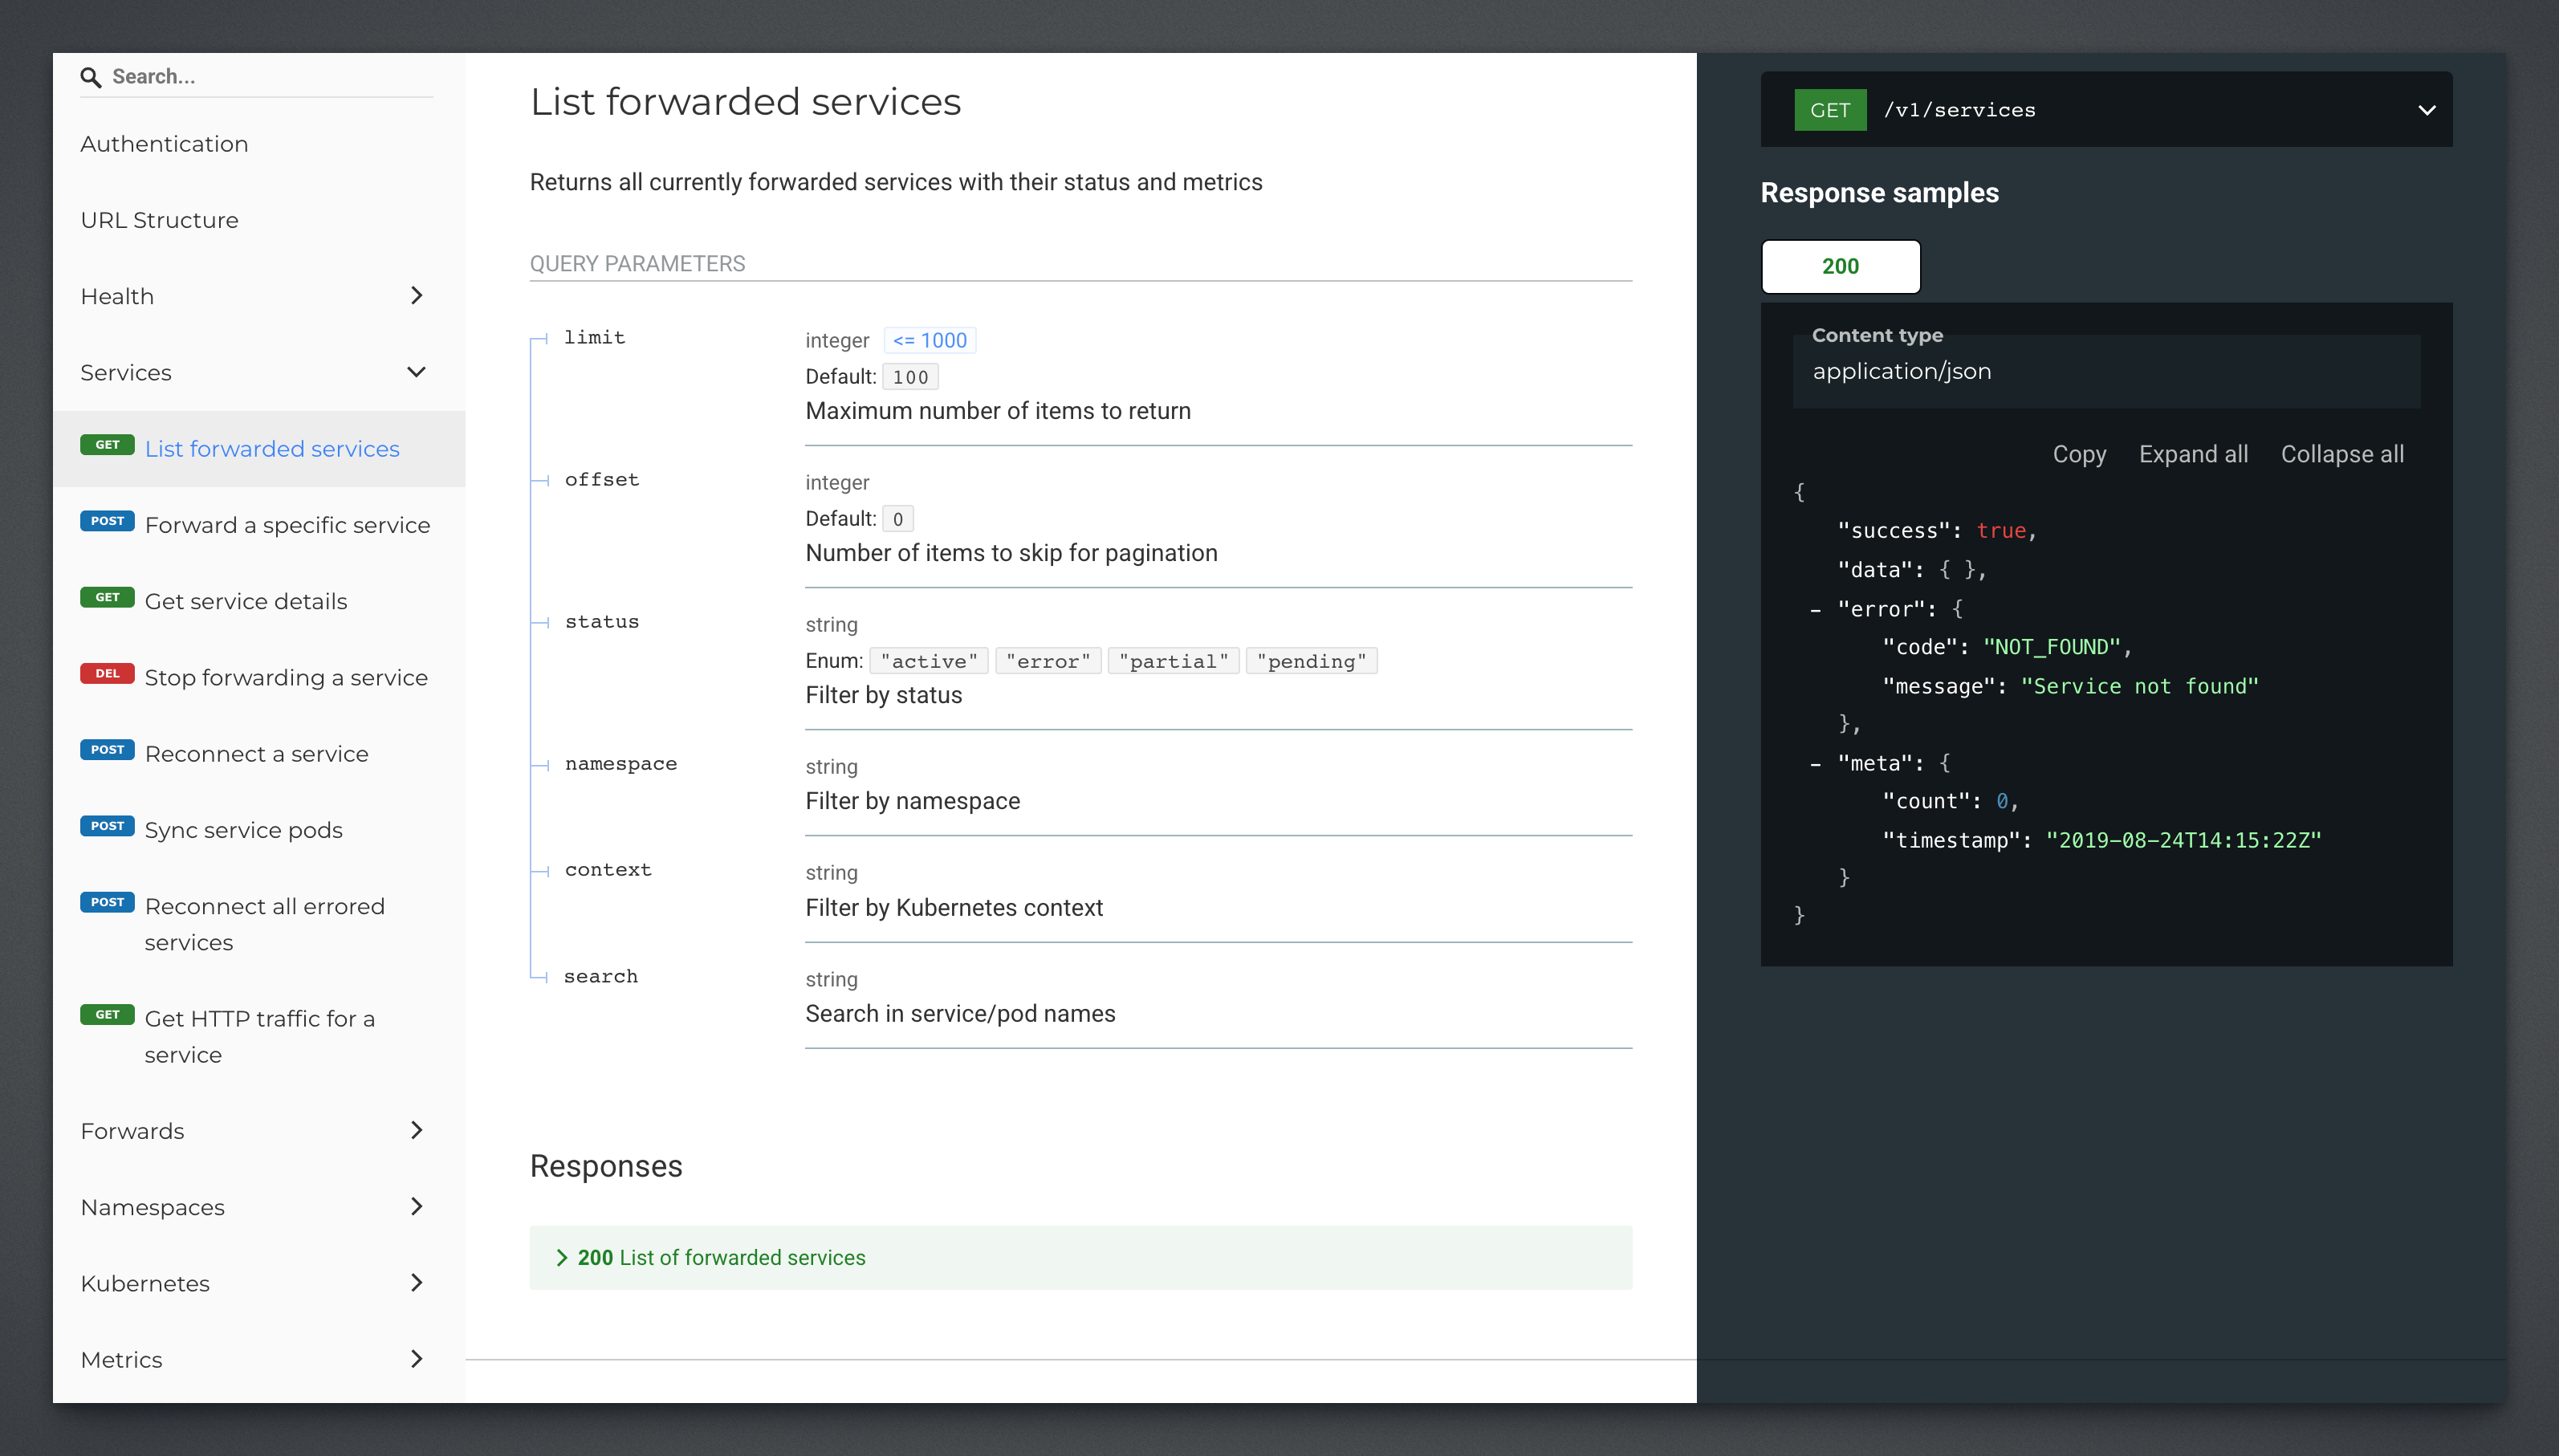Click Expand all in the response panel
Image resolution: width=2559 pixels, height=1456 pixels.
pyautogui.click(x=2193, y=453)
